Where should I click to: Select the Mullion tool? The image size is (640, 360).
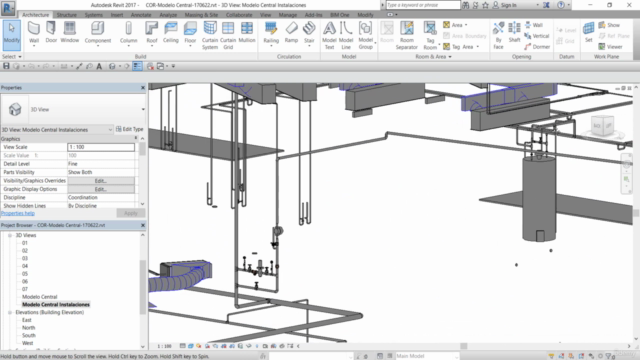point(247,33)
